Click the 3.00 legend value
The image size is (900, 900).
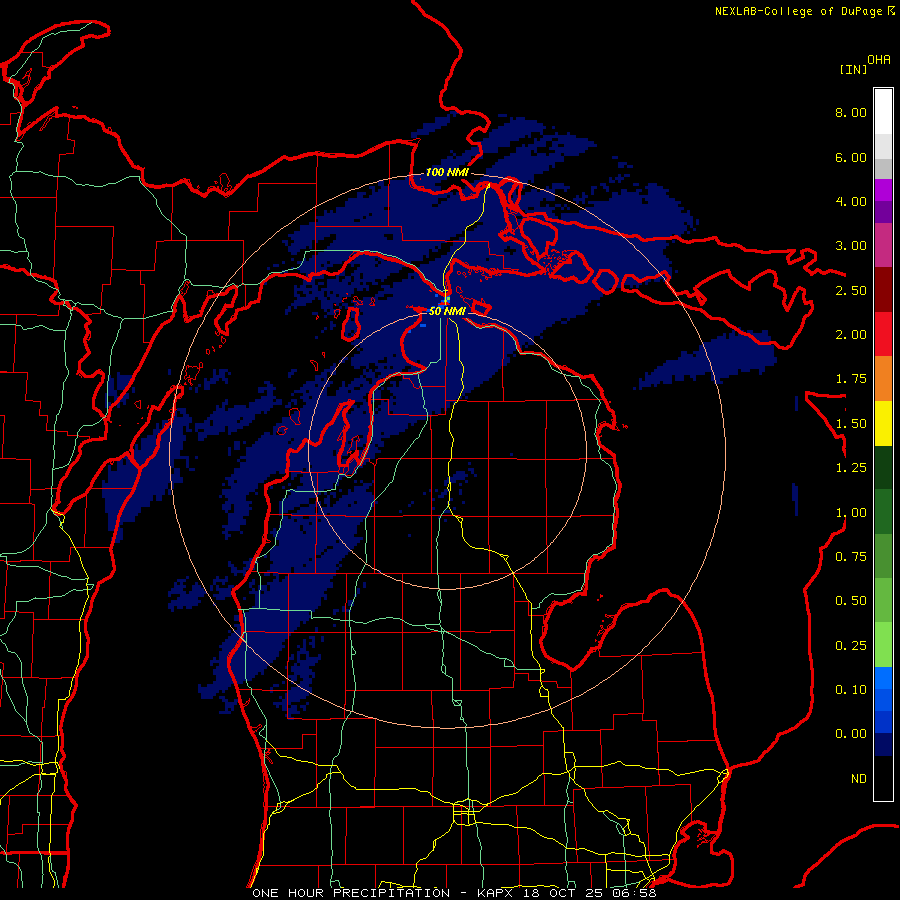(851, 246)
